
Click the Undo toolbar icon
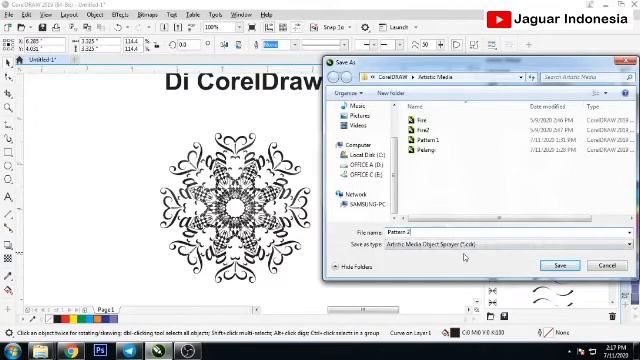pos(118,27)
